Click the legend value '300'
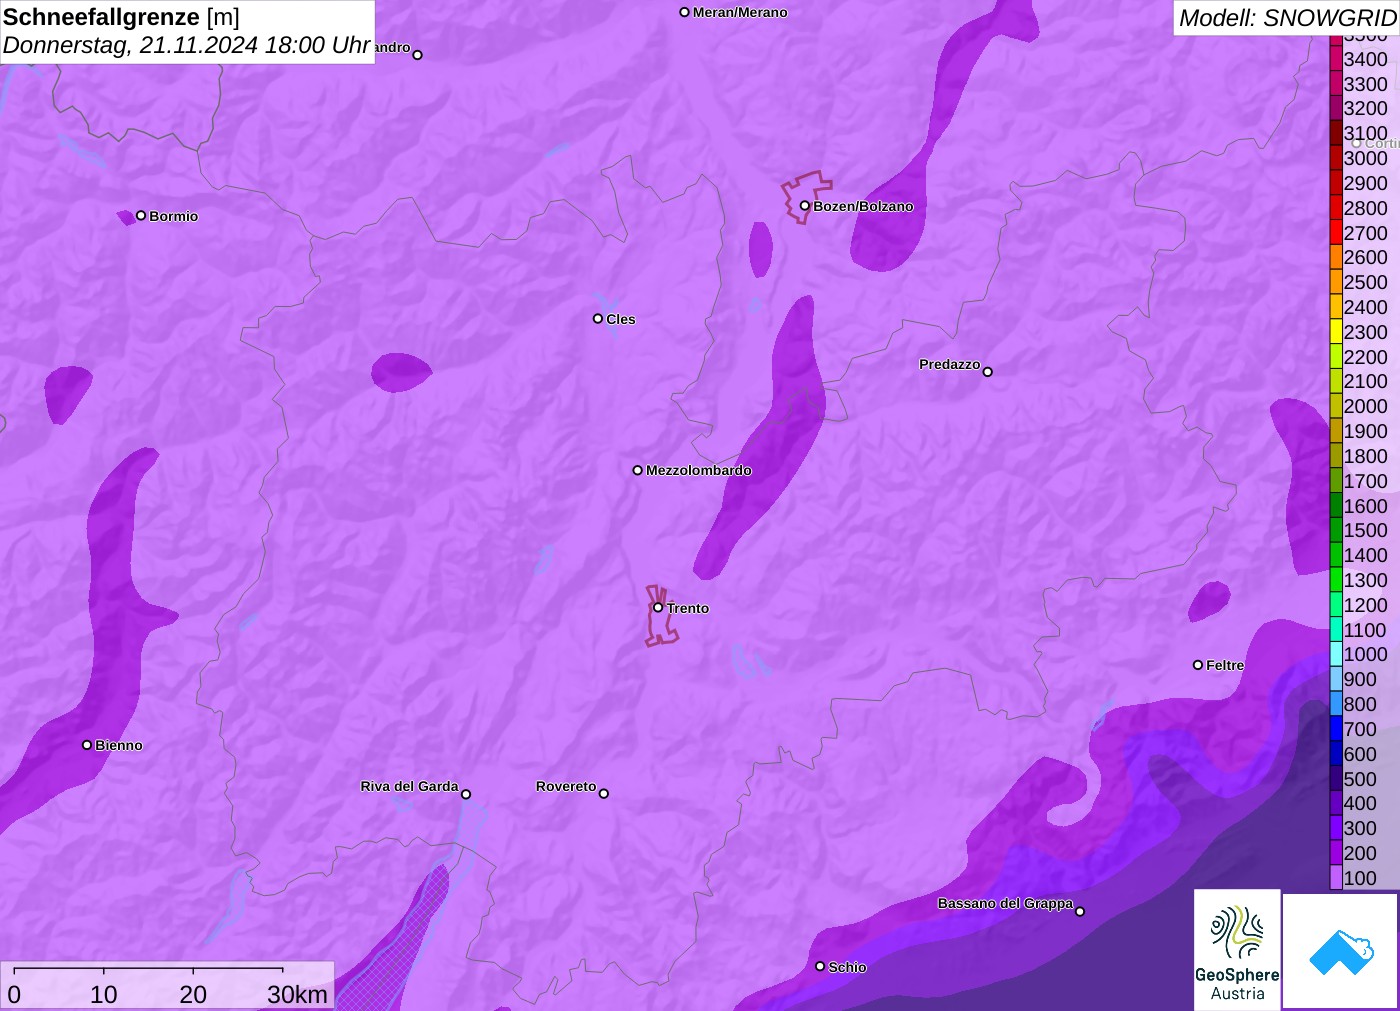This screenshot has width=1400, height=1011. tap(1360, 828)
